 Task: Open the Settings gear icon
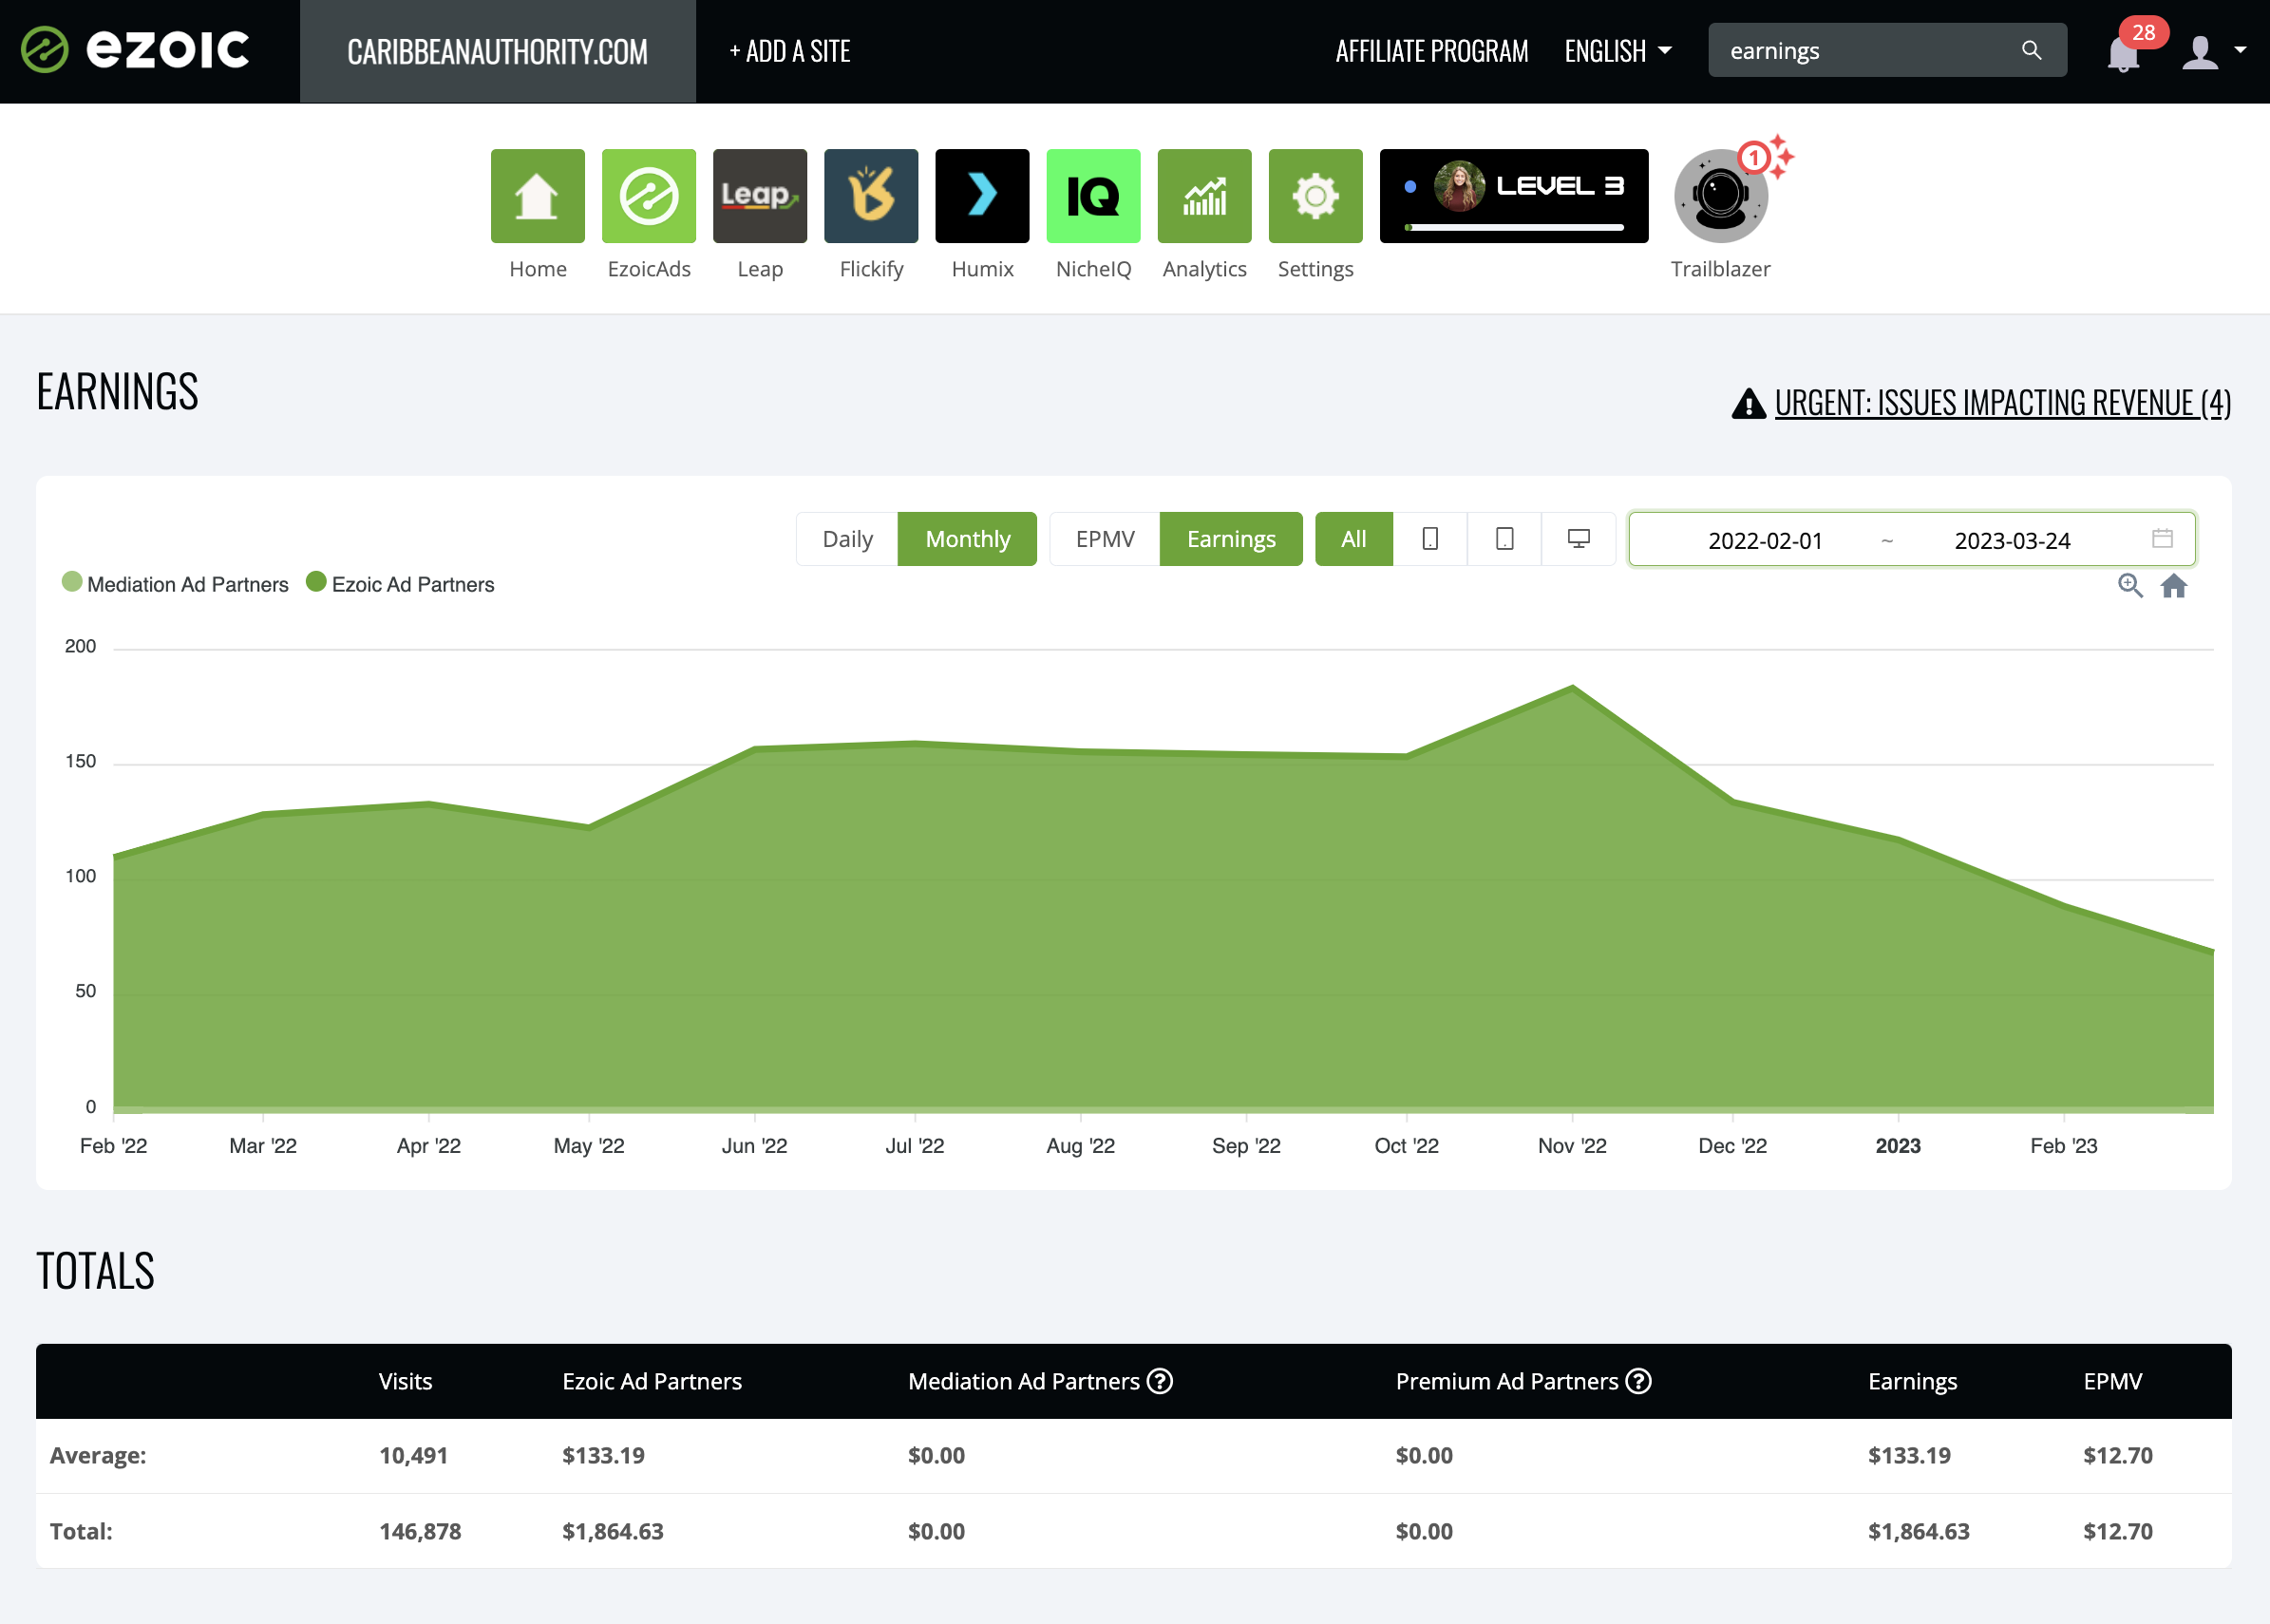[x=1315, y=196]
